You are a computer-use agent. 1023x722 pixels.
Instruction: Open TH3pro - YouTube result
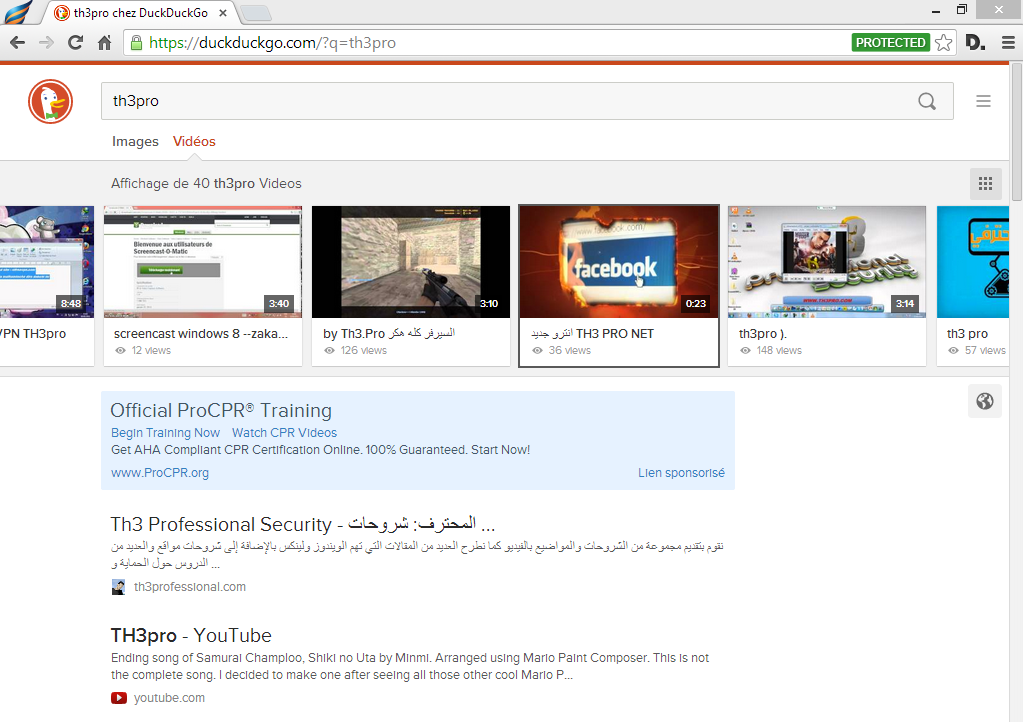(191, 635)
